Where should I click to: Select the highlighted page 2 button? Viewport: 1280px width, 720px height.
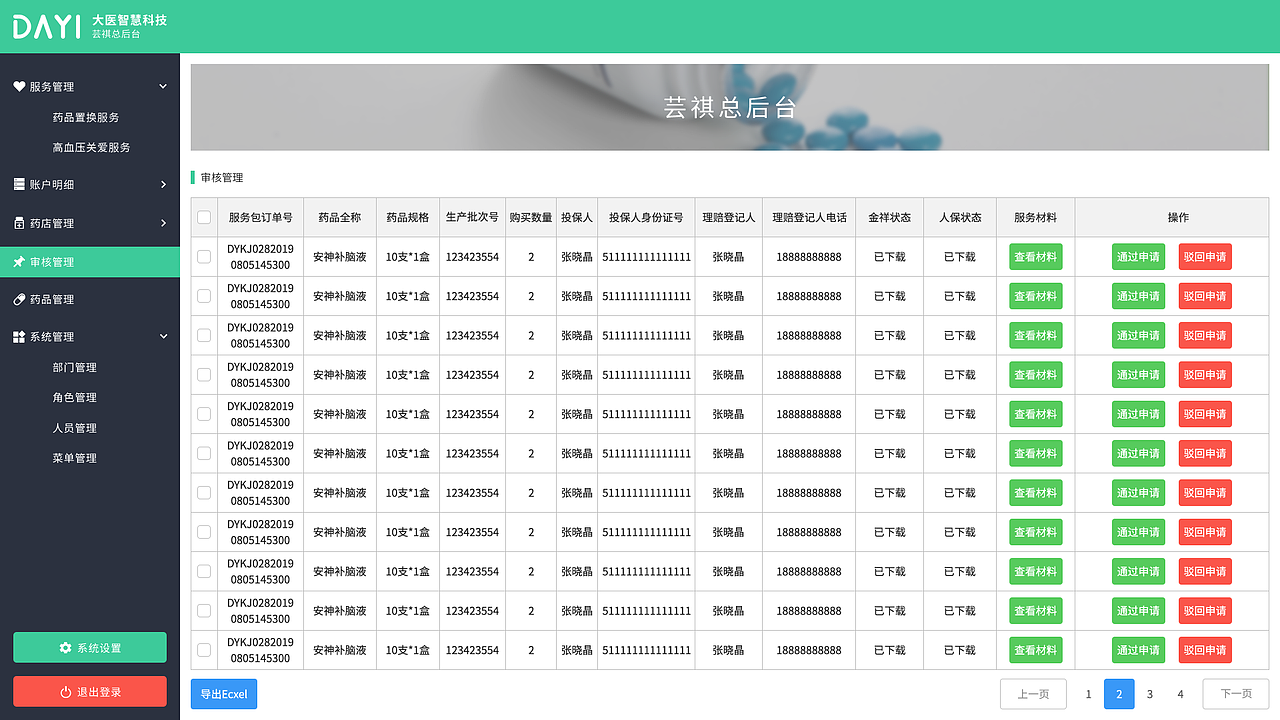[1119, 694]
